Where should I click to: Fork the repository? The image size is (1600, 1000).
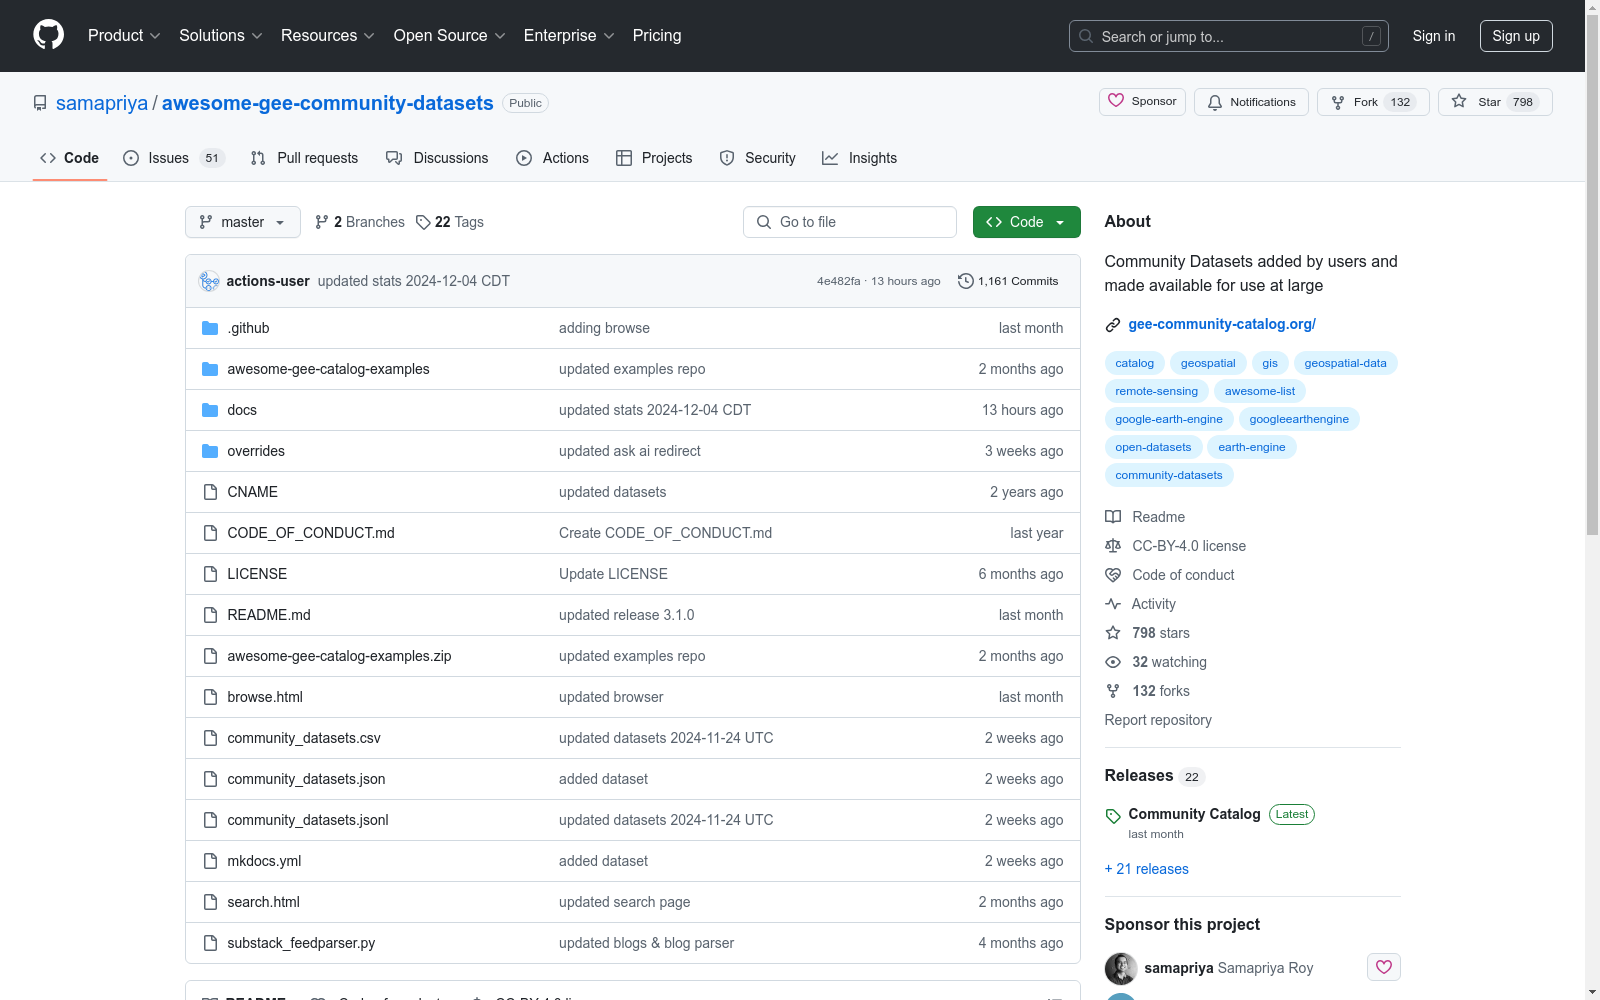click(1373, 102)
